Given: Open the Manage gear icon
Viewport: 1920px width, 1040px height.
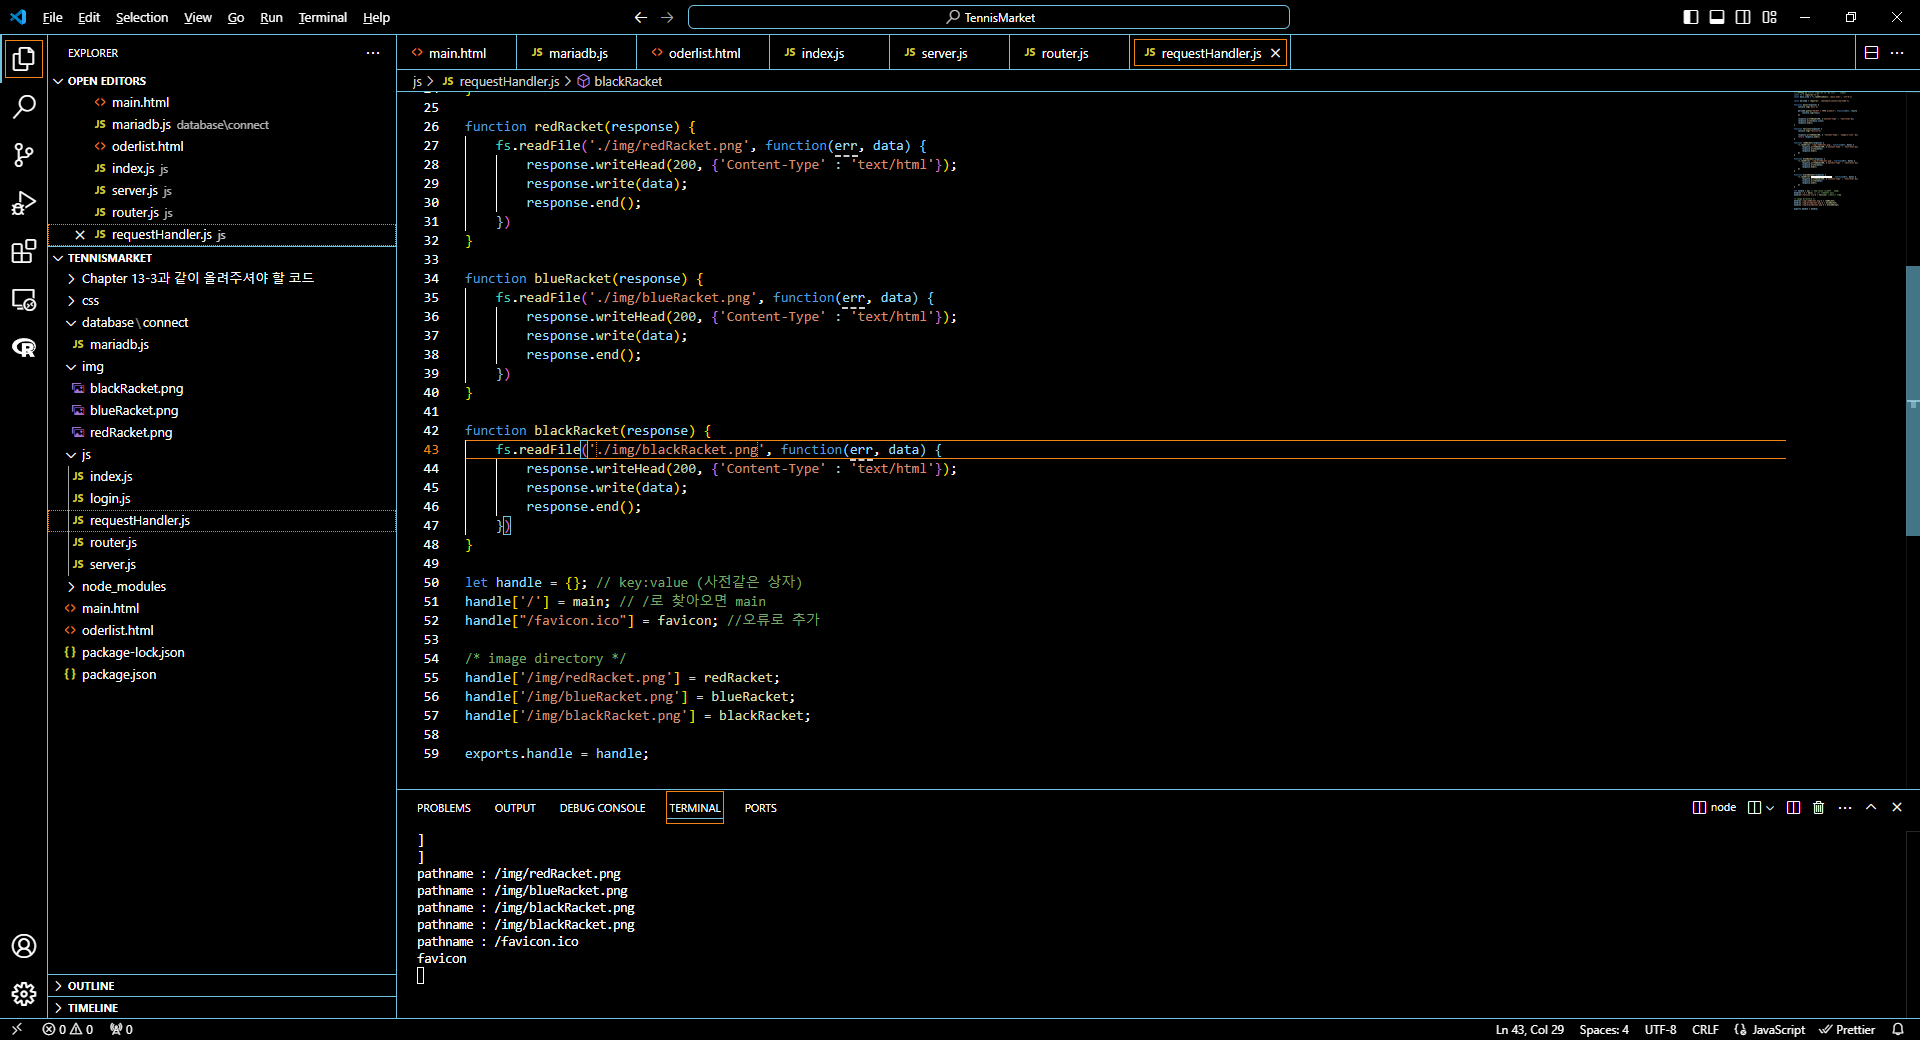Looking at the screenshot, I should (x=24, y=994).
